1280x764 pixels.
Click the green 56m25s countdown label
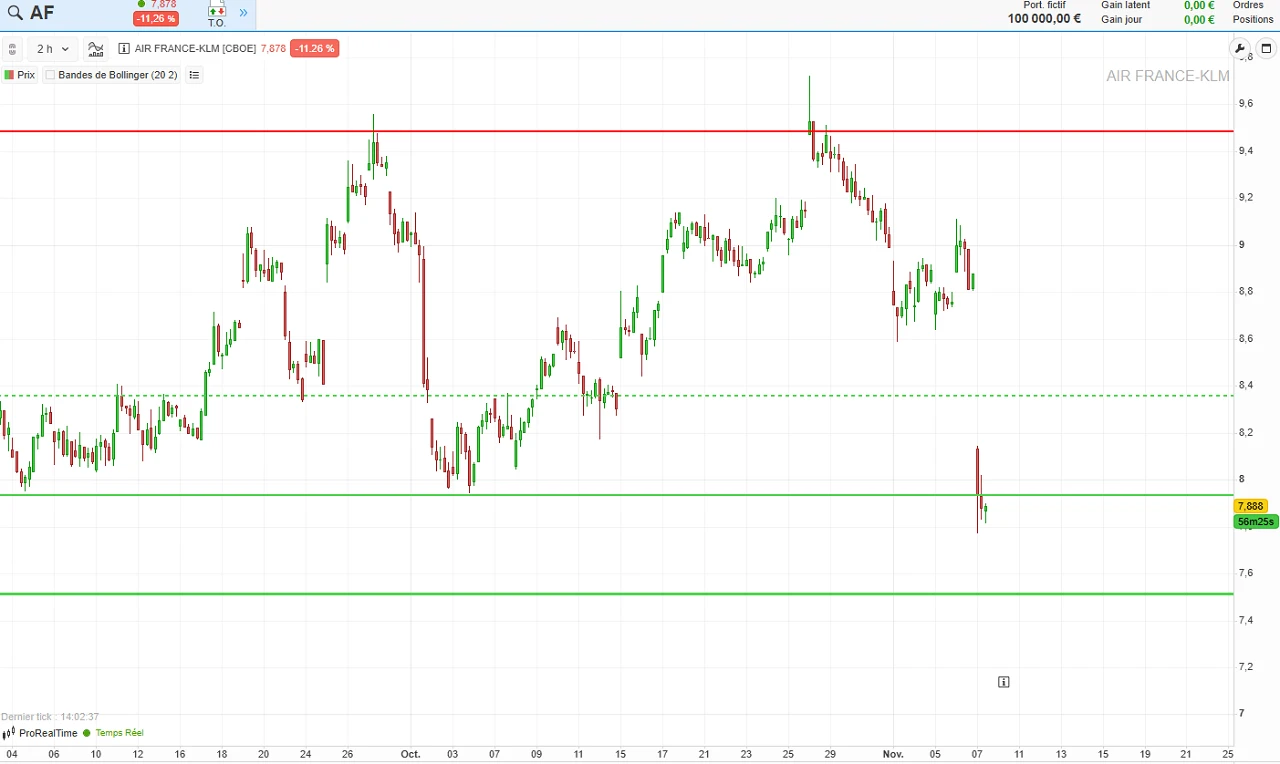coord(1255,521)
